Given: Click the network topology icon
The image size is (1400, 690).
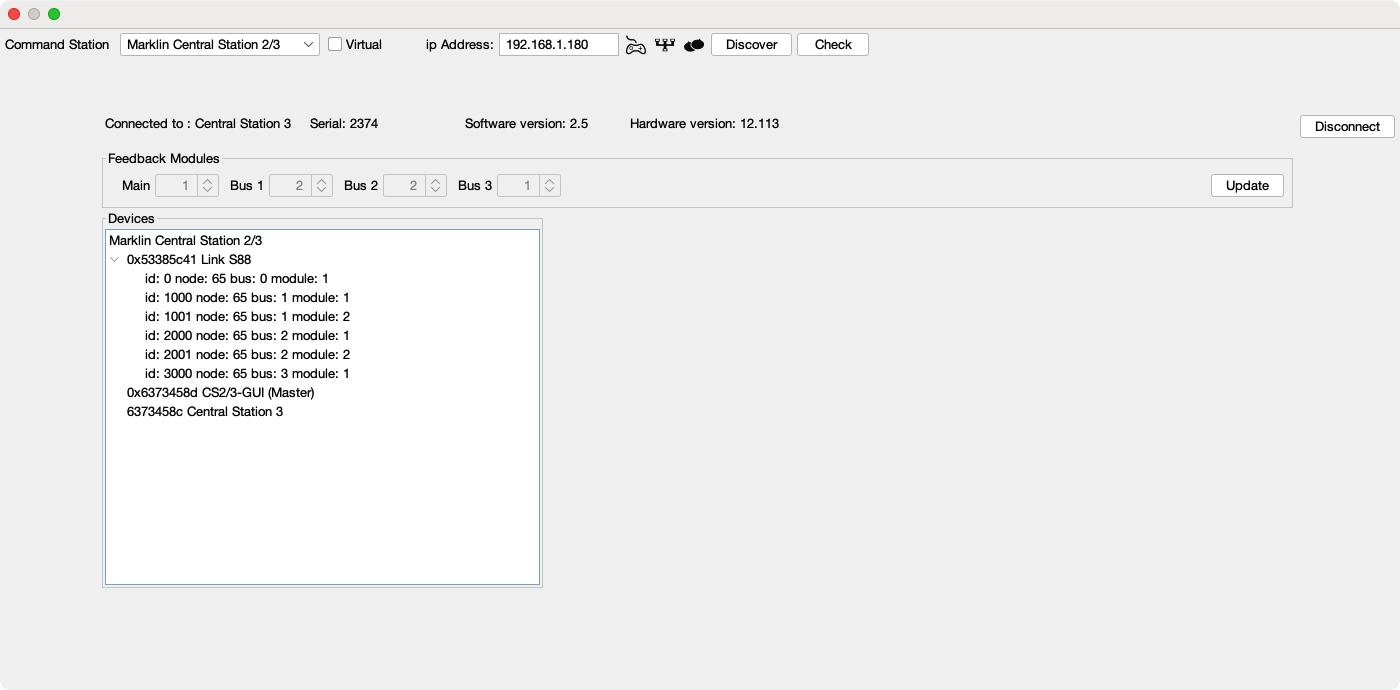Looking at the screenshot, I should pos(665,44).
